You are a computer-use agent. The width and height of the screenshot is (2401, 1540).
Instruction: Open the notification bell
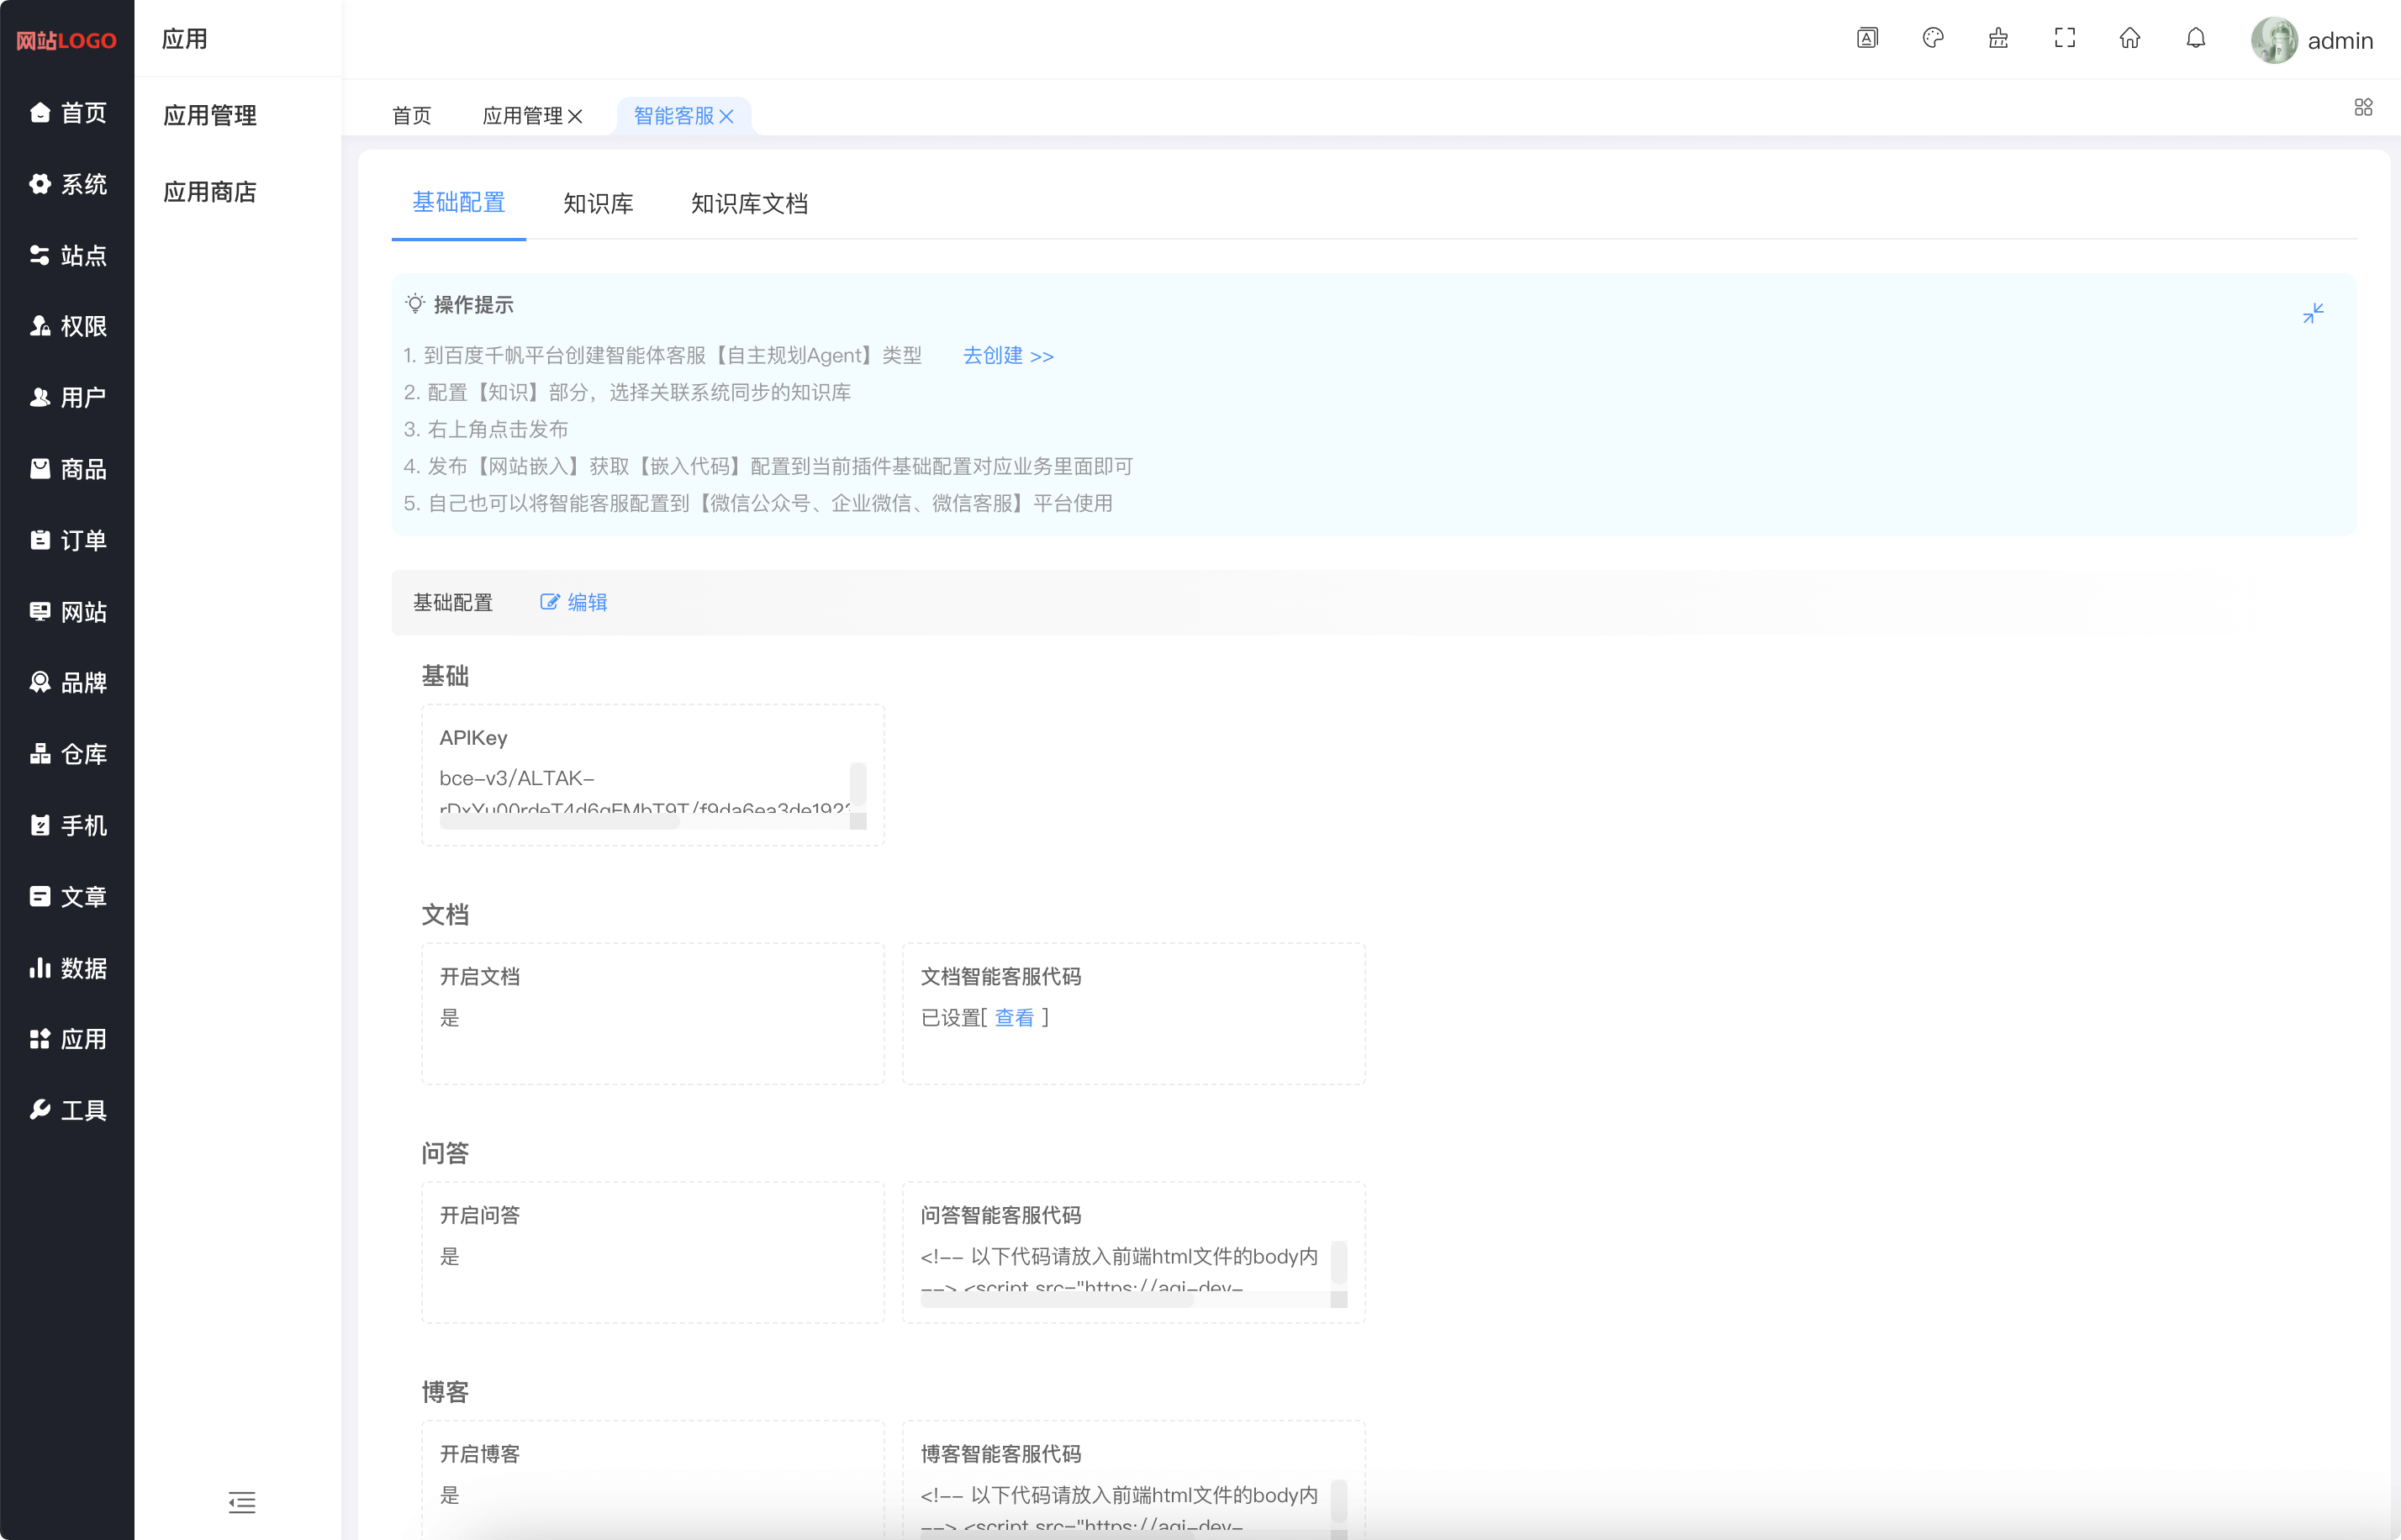point(2195,38)
